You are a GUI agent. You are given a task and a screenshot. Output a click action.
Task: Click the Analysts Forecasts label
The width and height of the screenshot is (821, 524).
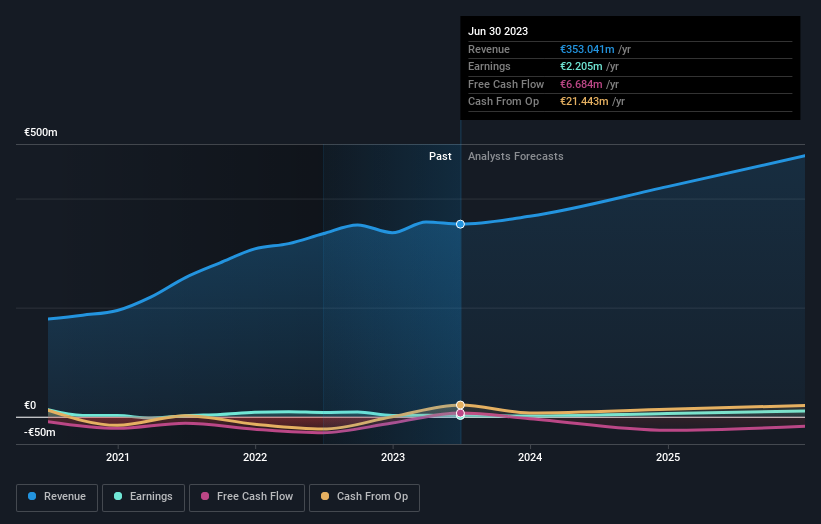(516, 156)
